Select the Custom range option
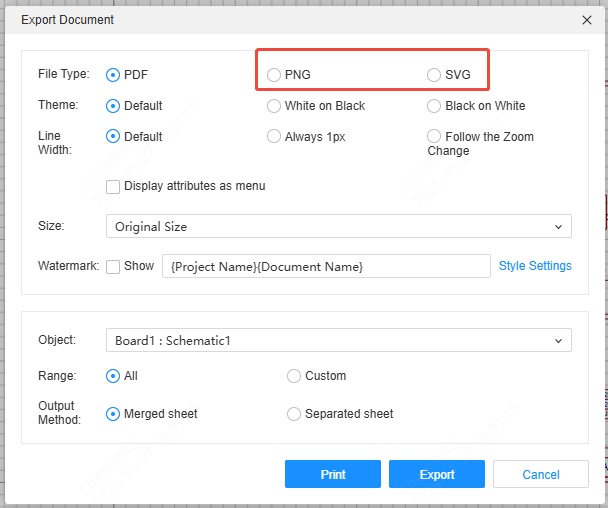Image resolution: width=608 pixels, height=508 pixels. click(294, 376)
